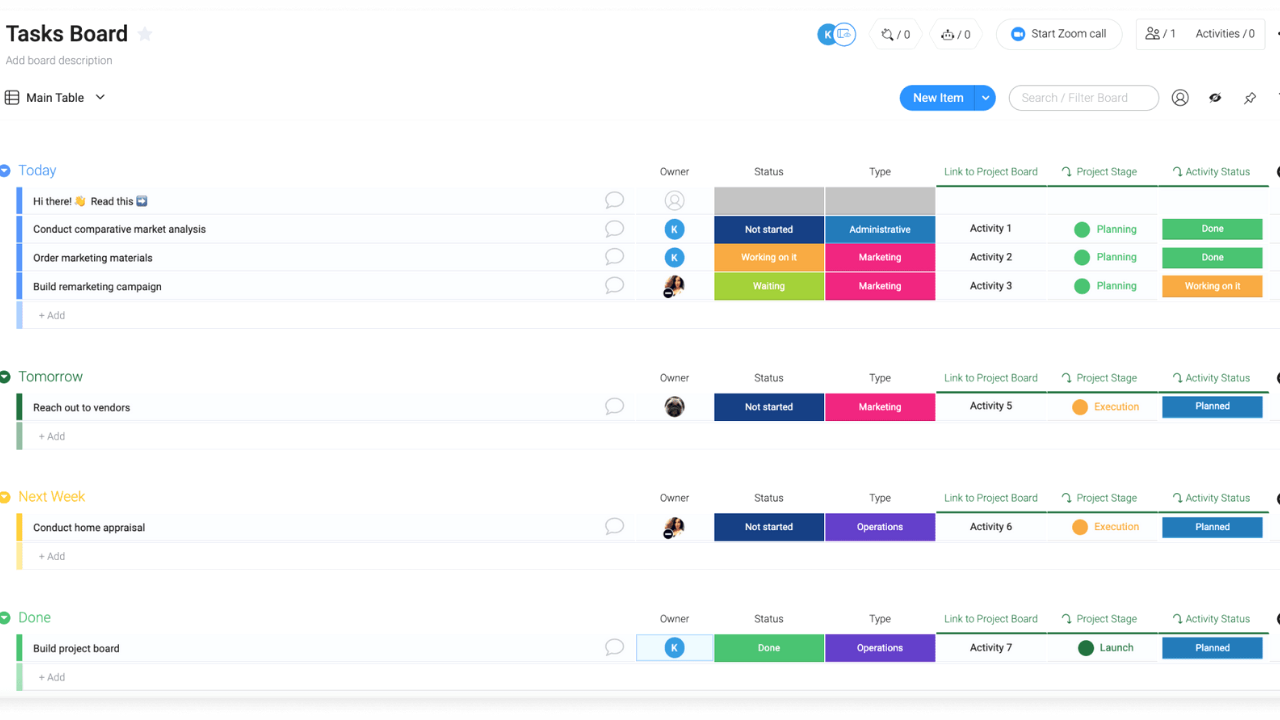1280x720 pixels.
Task: Open conversation for Reach out to vendors
Action: point(614,407)
